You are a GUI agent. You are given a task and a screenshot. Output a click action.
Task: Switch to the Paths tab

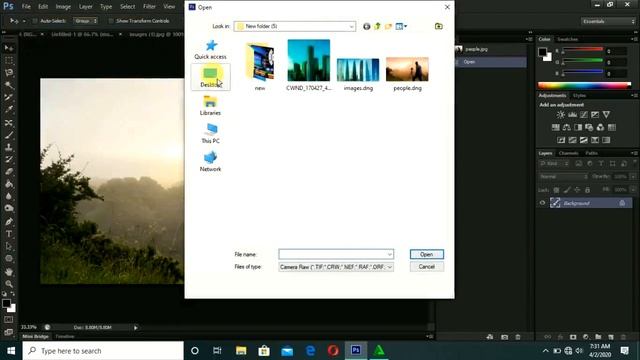coord(591,153)
